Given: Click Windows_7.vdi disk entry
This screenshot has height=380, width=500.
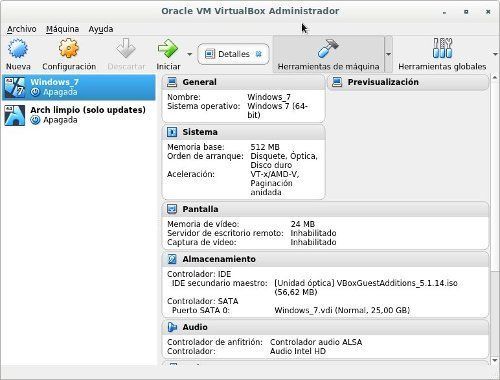Looking at the screenshot, I should [342, 310].
